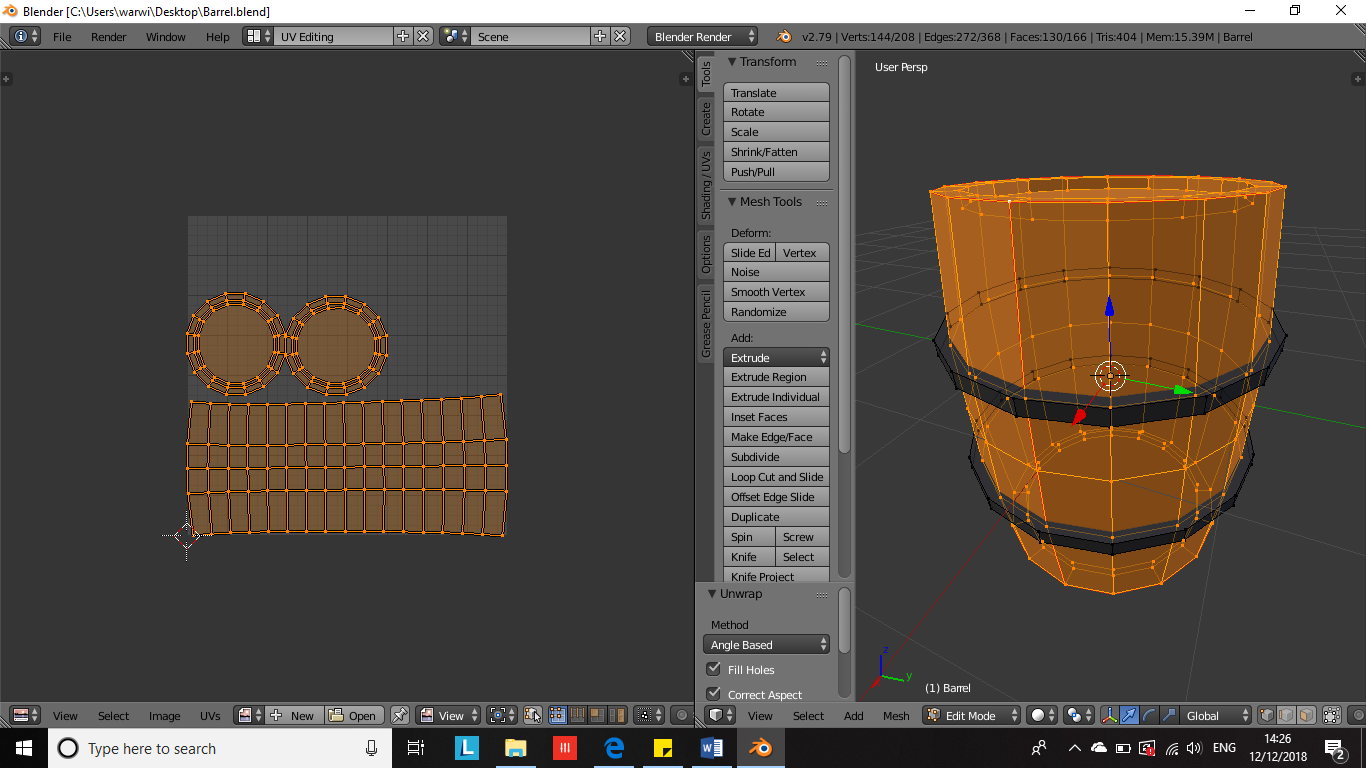1366x768 pixels.
Task: Click the pin image icon in UV editor header
Action: coord(400,715)
